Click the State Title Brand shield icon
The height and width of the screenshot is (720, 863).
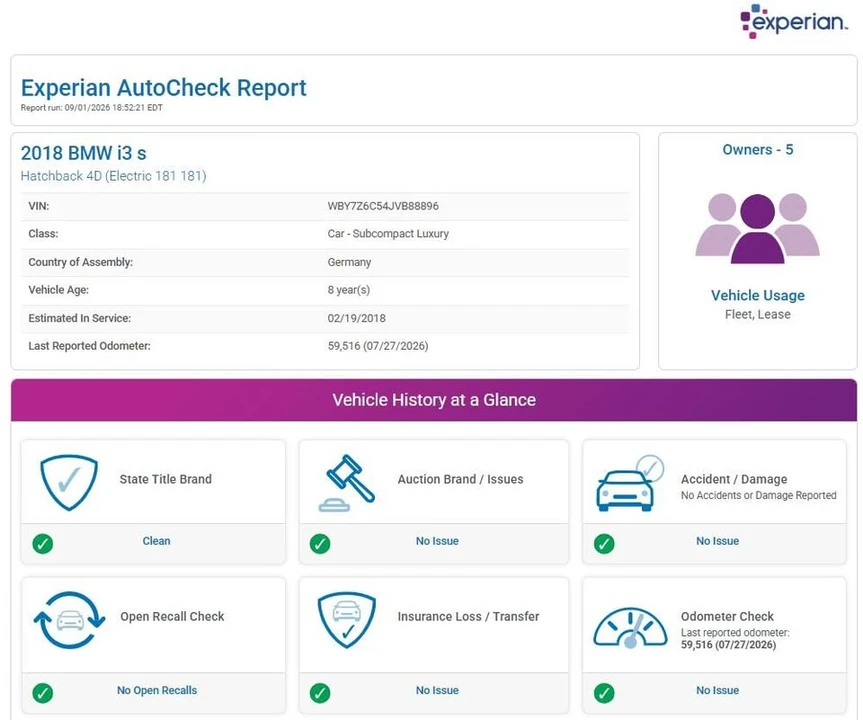69,482
